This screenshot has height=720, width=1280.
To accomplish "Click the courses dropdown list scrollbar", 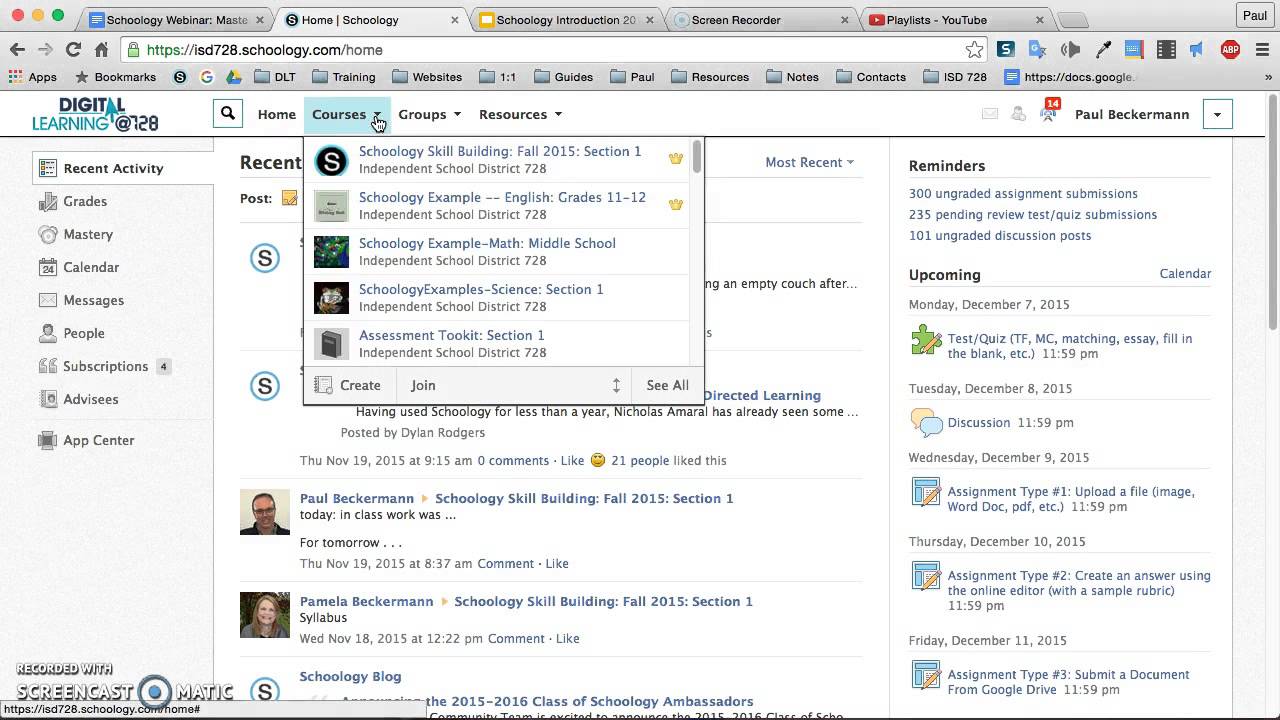I will tap(696, 156).
